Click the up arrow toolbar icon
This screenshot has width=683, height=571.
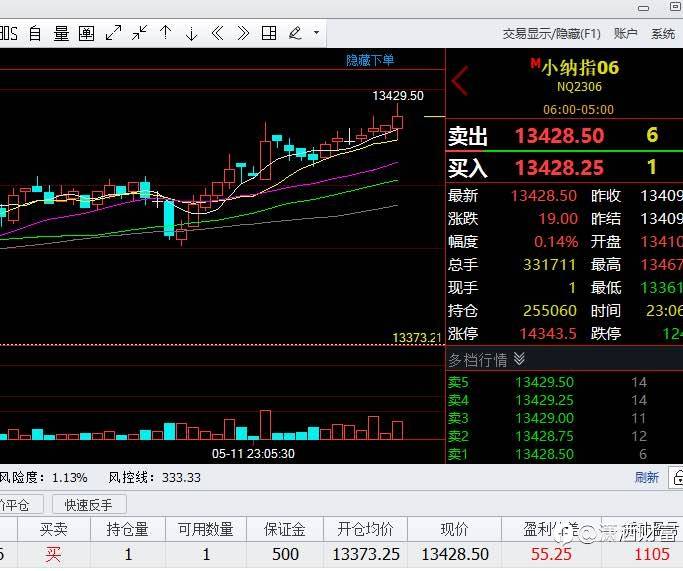coord(166,33)
